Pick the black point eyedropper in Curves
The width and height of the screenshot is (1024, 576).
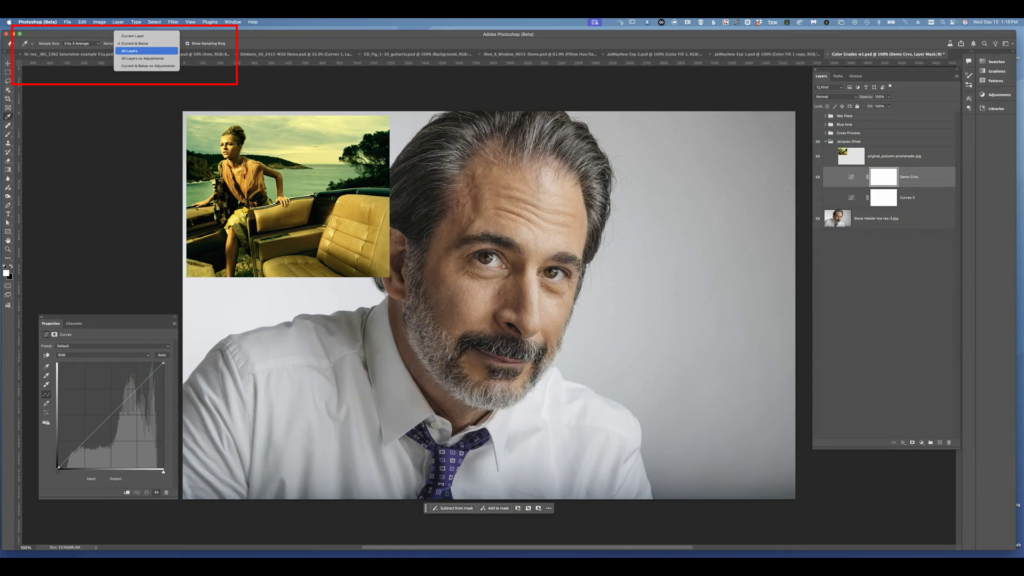[46, 367]
